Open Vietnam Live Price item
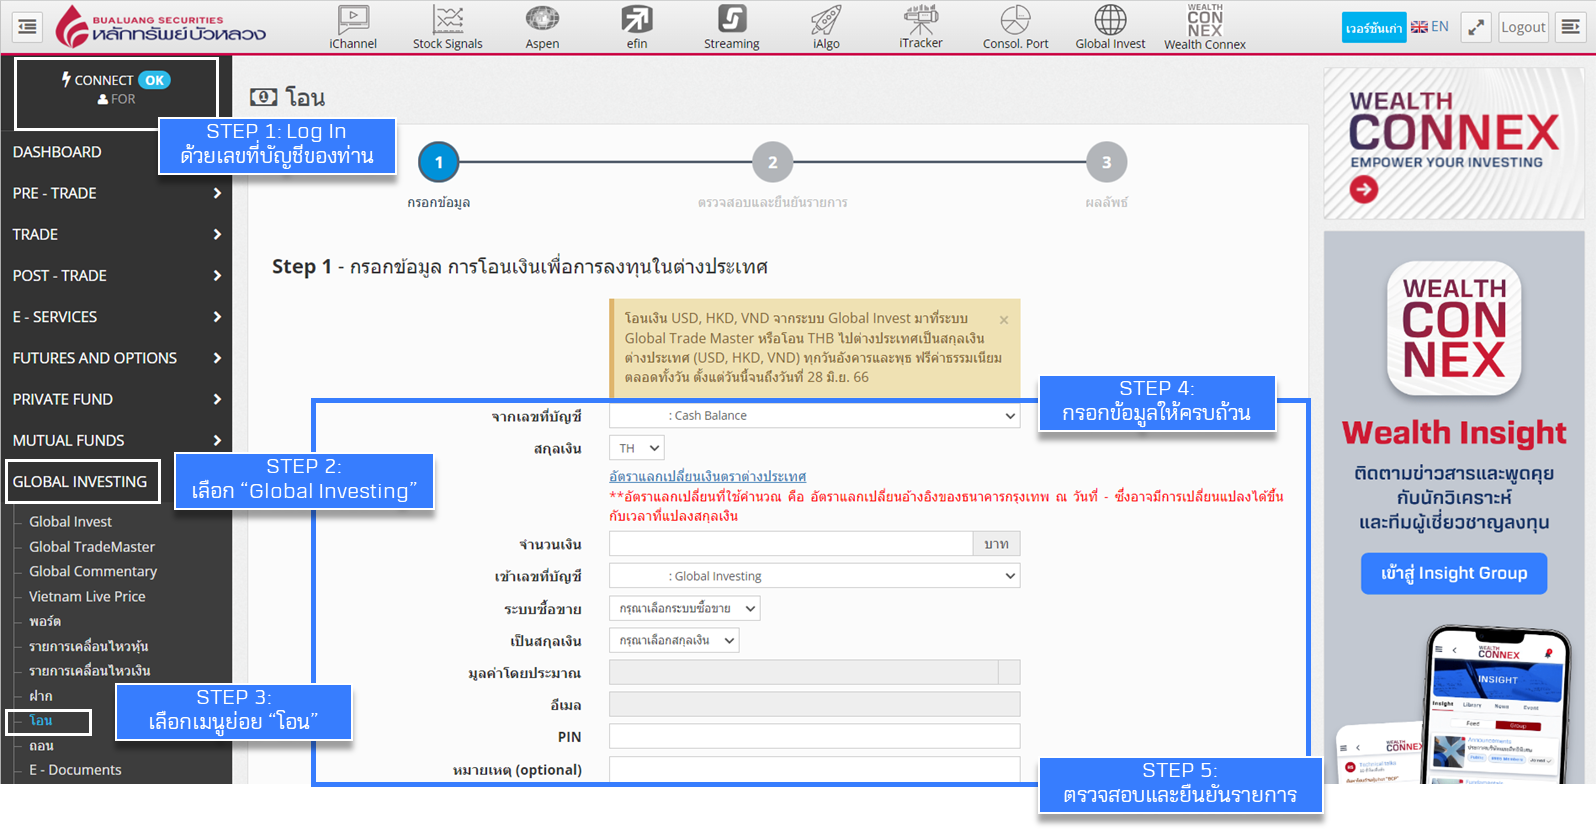Screen dimensions: 1596x840 (x=87, y=597)
